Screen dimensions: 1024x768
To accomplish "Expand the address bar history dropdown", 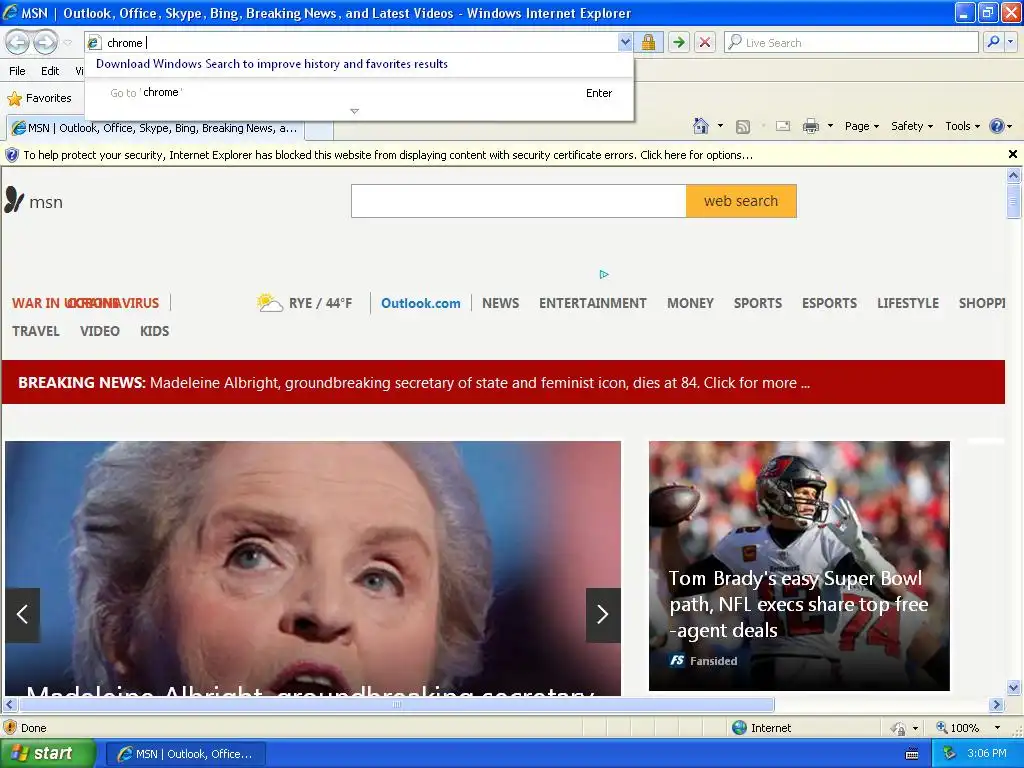I will pos(625,42).
